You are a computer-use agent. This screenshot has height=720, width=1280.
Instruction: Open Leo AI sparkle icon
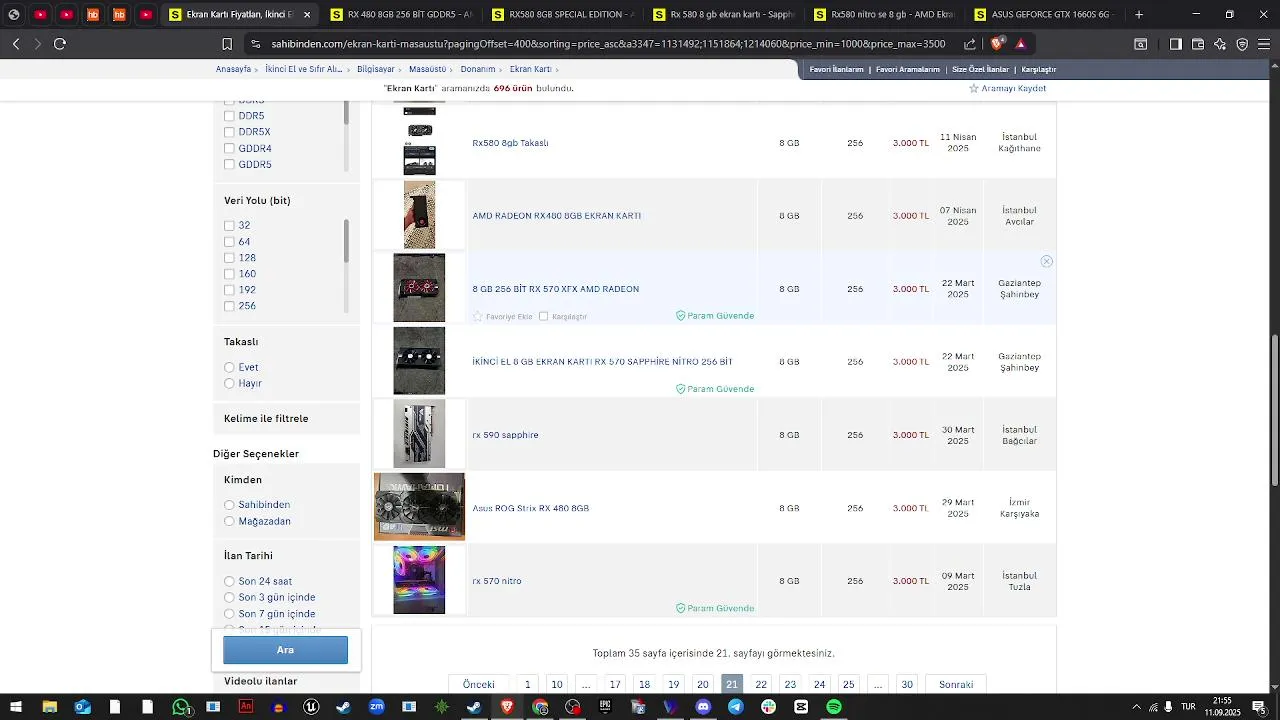1220,44
